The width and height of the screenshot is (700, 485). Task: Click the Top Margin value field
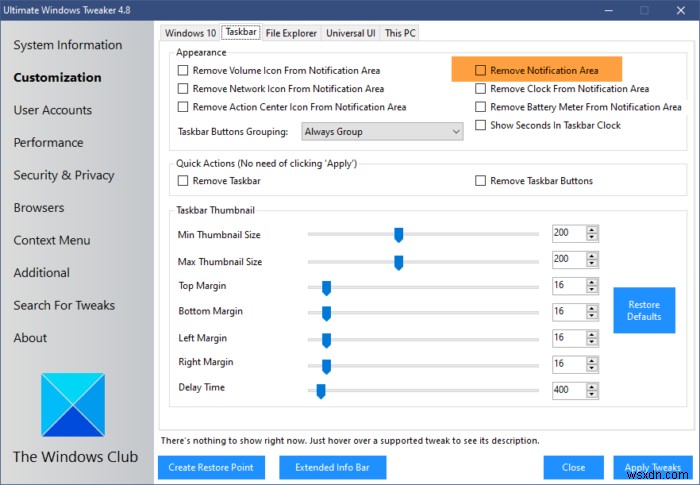[x=569, y=286]
